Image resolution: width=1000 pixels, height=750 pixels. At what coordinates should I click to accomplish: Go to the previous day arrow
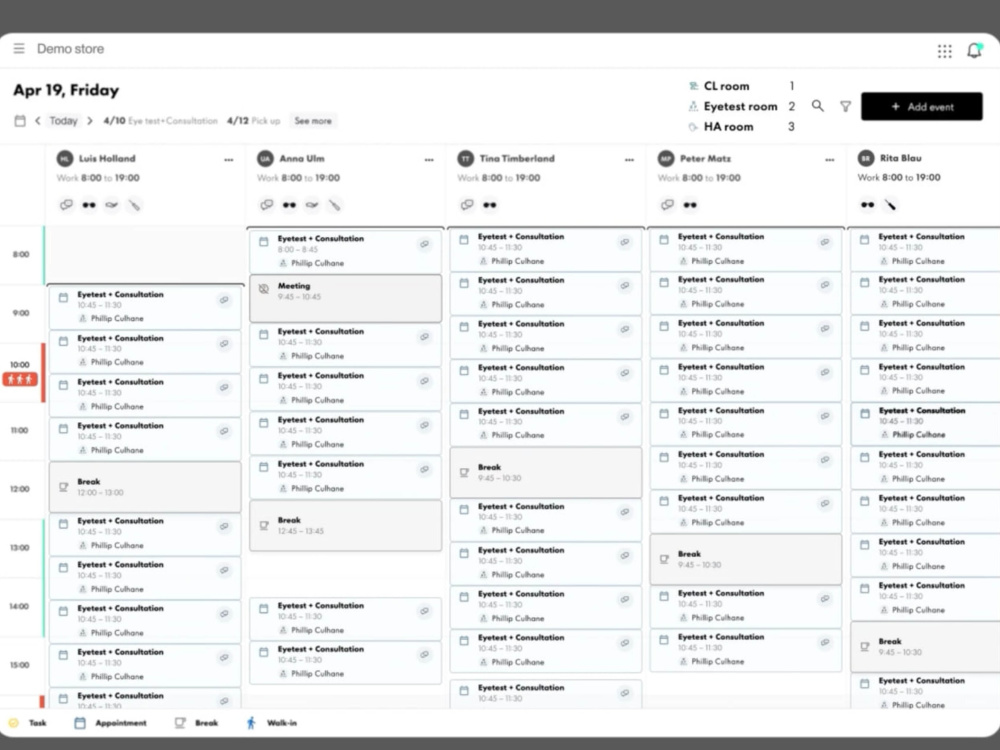click(38, 121)
